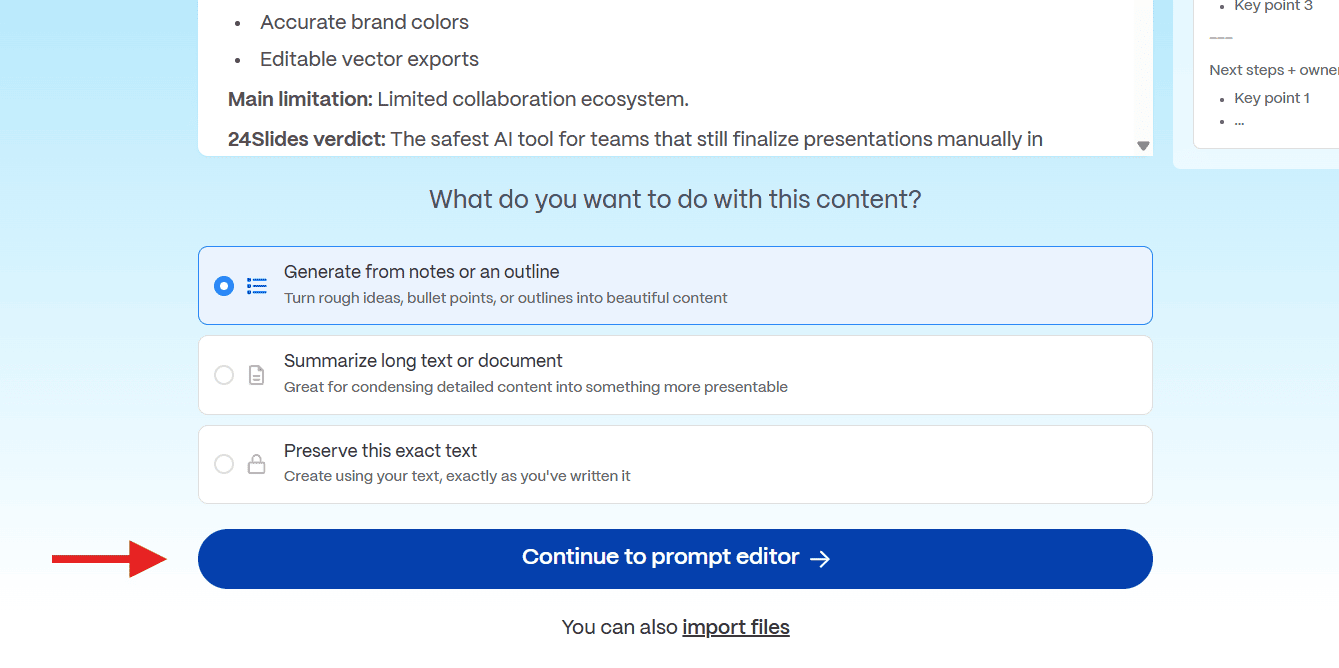Click 'Accurate brand colors' bullet text
The height and width of the screenshot is (668, 1339).
pos(364,22)
